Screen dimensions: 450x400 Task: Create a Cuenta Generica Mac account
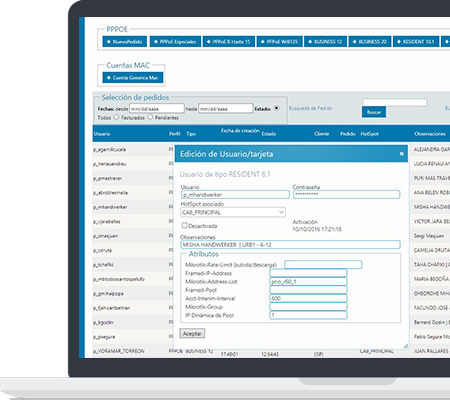click(x=133, y=78)
